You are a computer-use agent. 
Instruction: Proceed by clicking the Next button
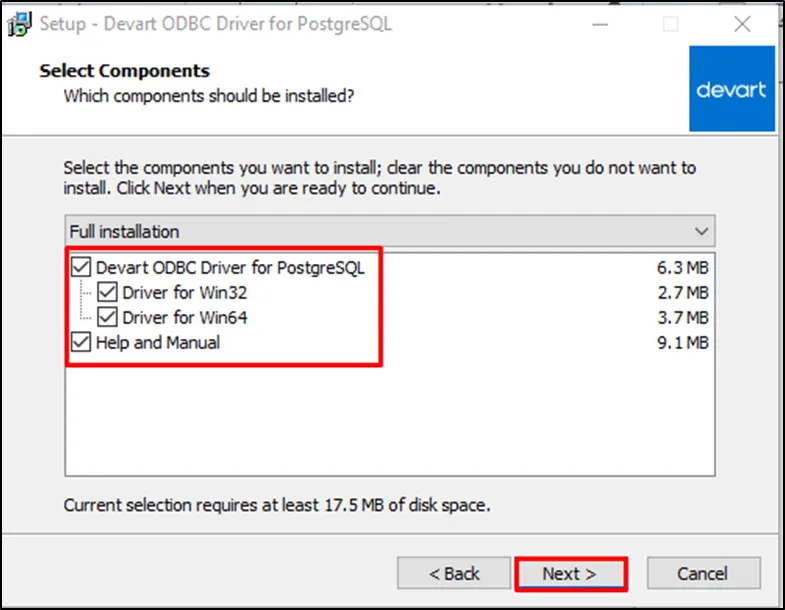coord(570,573)
